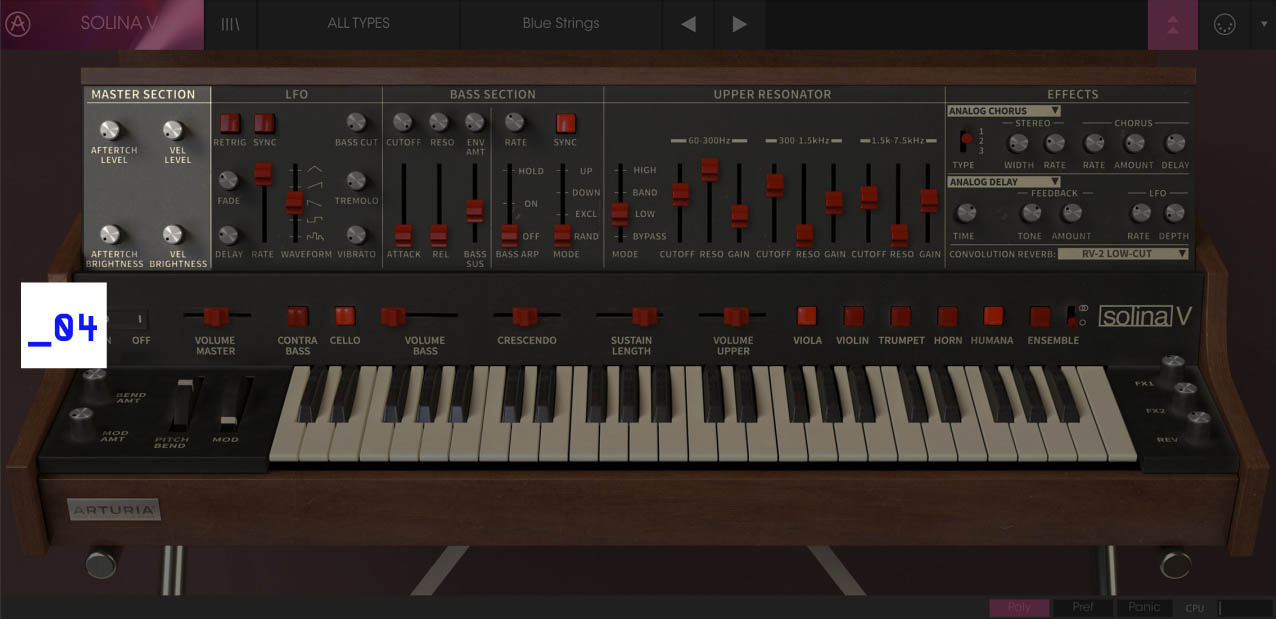Collapse the advanced panel with pink arrows
1276x619 pixels.
click(x=1172, y=25)
